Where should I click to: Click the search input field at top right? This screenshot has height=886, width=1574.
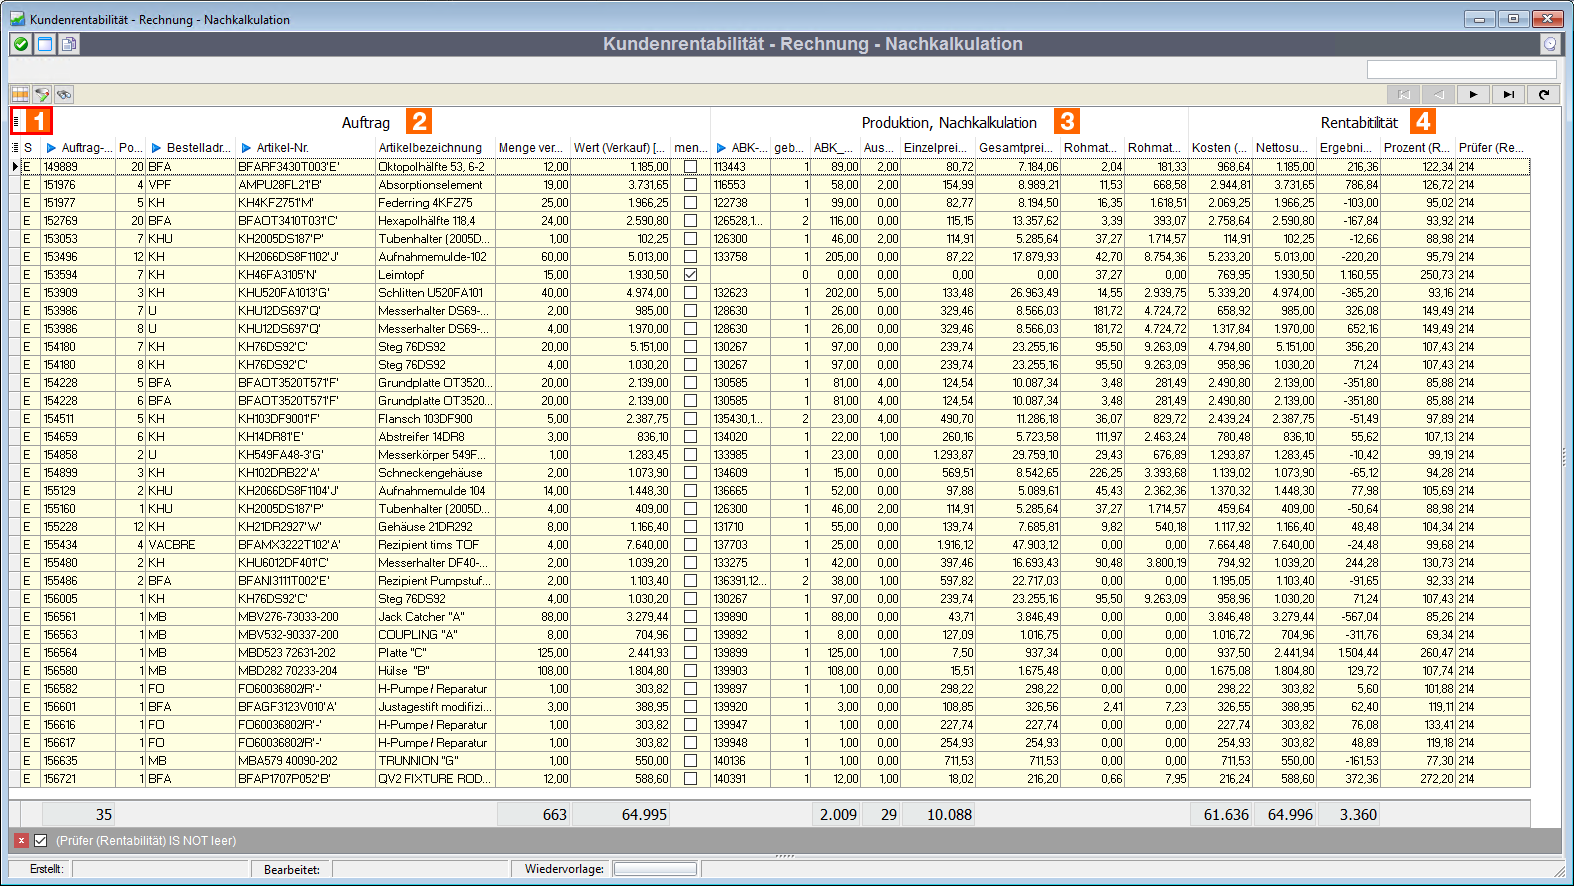pyautogui.click(x=1461, y=69)
